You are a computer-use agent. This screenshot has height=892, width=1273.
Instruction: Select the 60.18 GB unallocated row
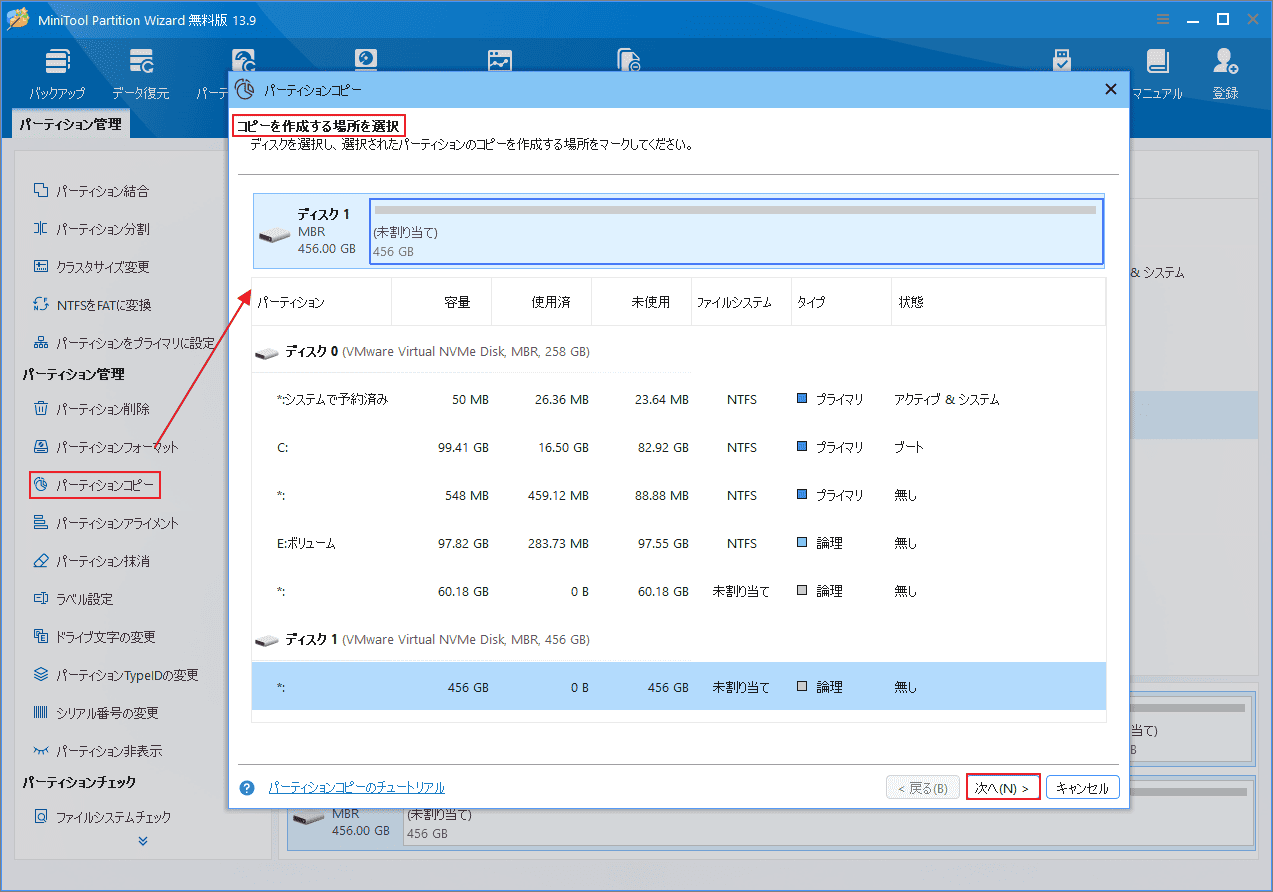(x=679, y=591)
